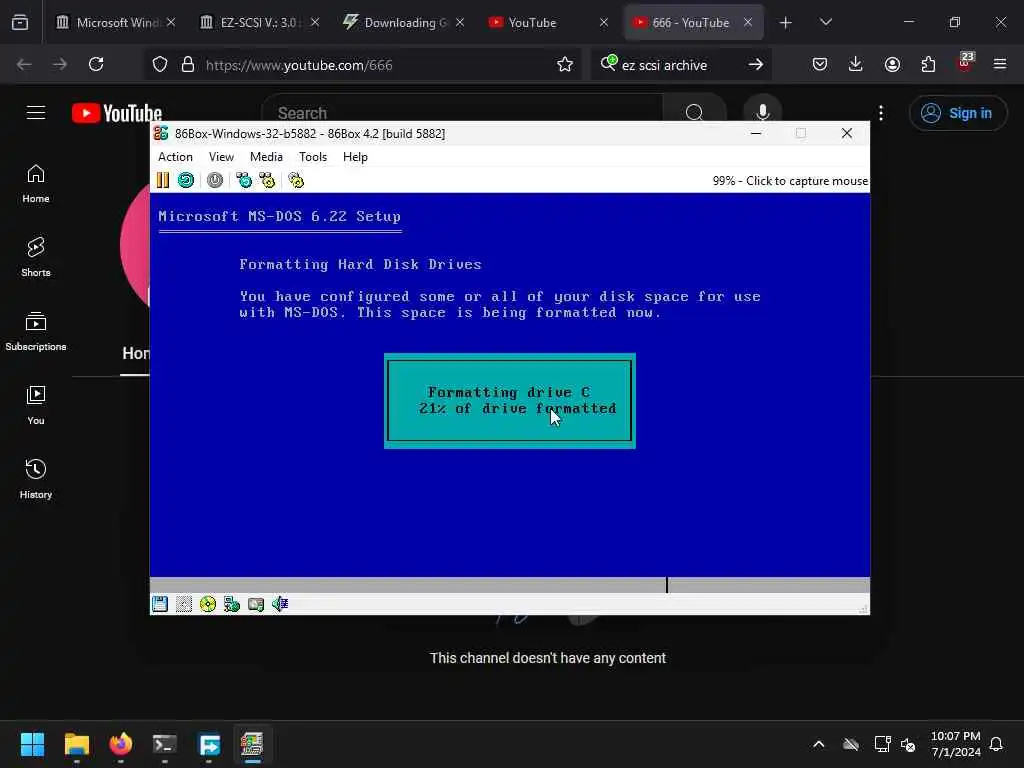Click the gray ACPI power shutdown icon
The width and height of the screenshot is (1024, 768).
click(215, 180)
